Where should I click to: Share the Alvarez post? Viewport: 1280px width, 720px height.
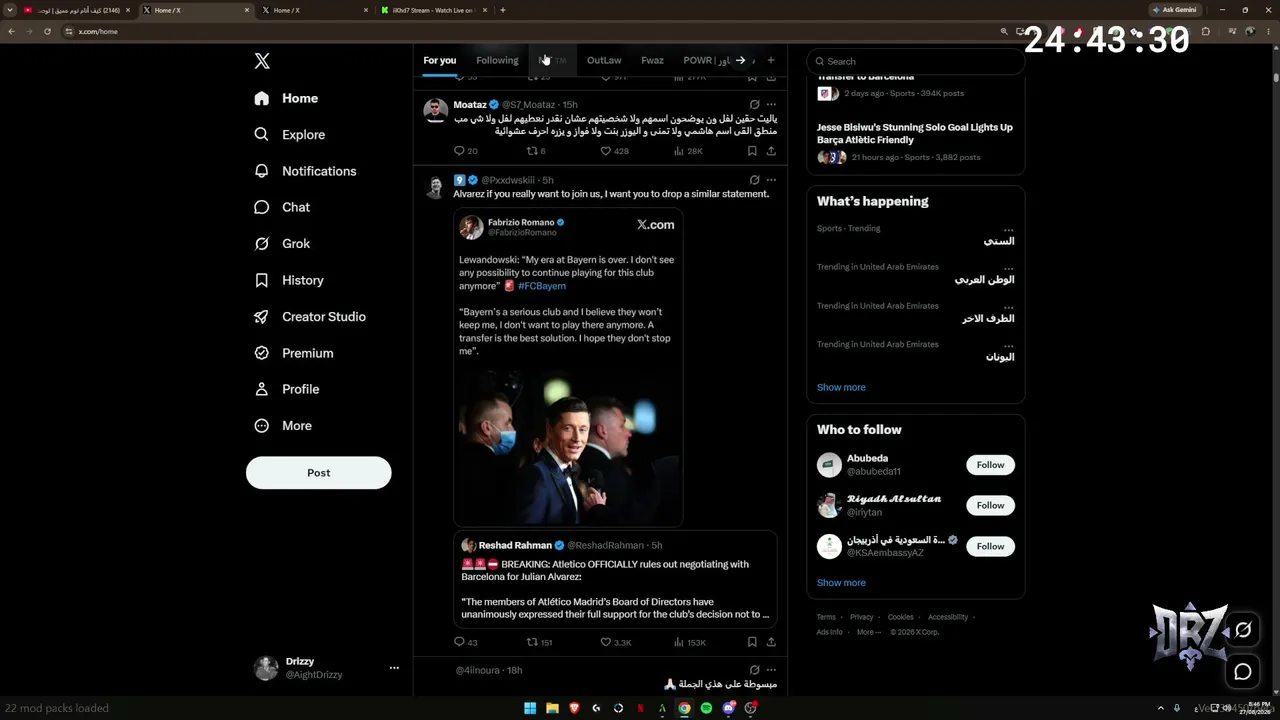[x=771, y=642]
